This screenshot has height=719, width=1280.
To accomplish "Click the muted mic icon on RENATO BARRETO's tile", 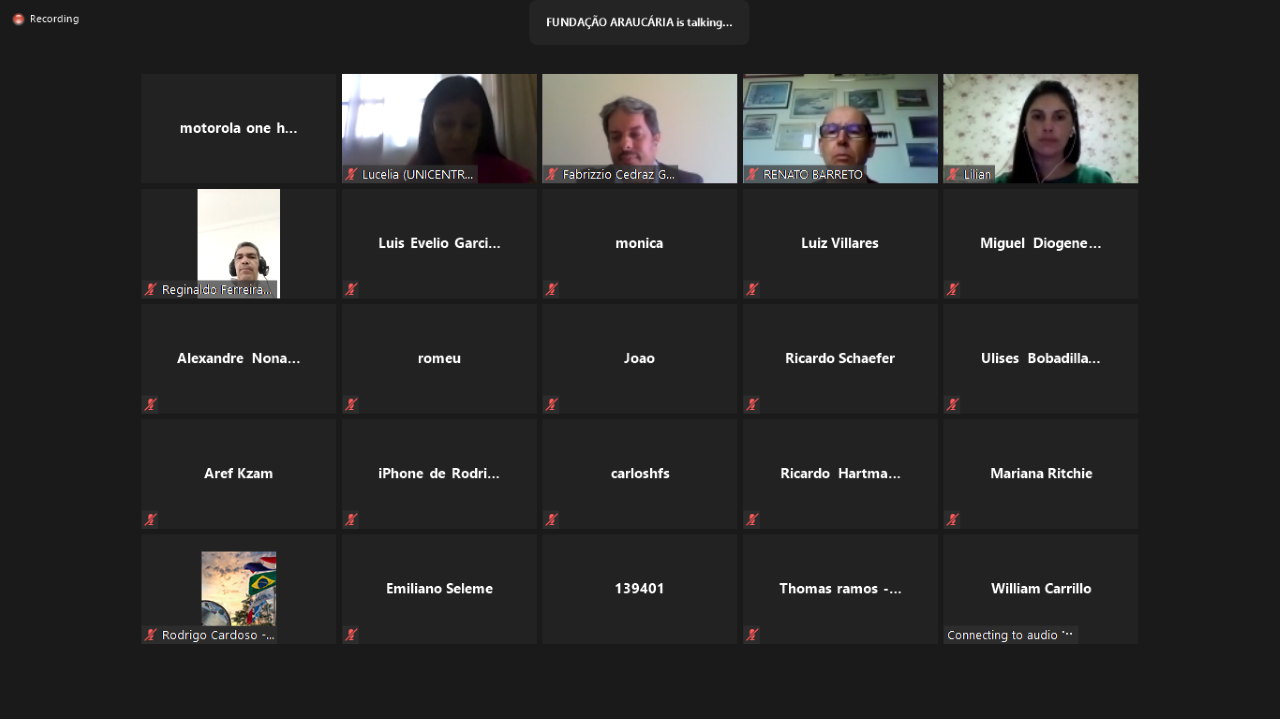I will click(x=752, y=174).
